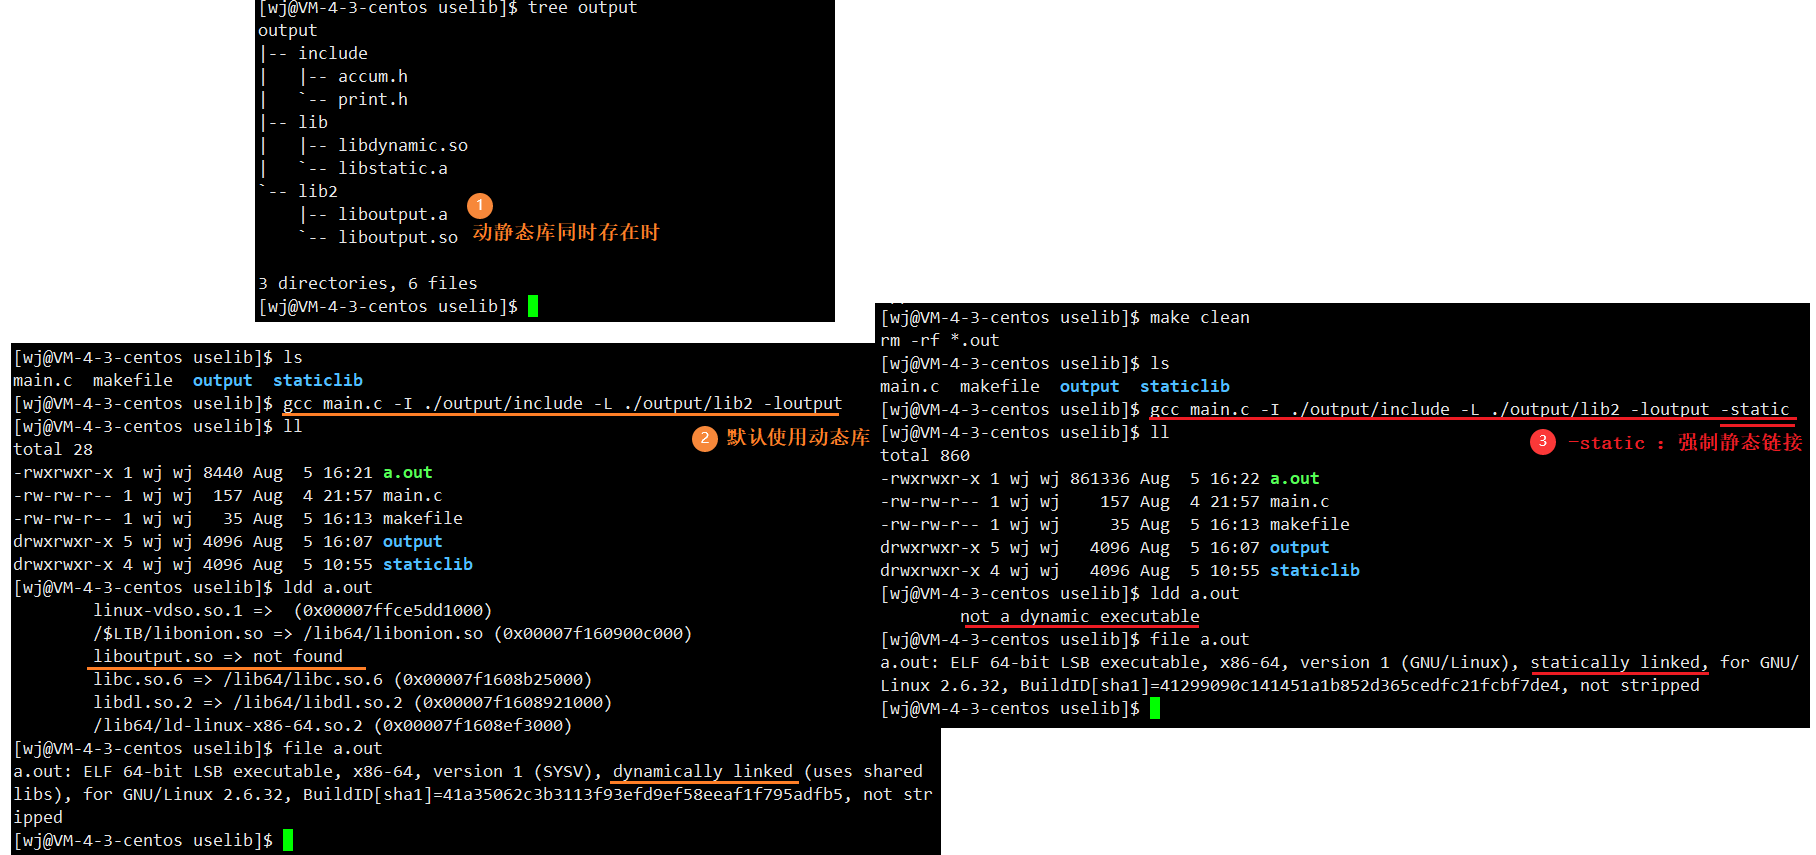This screenshot has width=1816, height=855.
Task: Click 'linux-vdso.so.1' in ldd output
Action: tap(168, 610)
